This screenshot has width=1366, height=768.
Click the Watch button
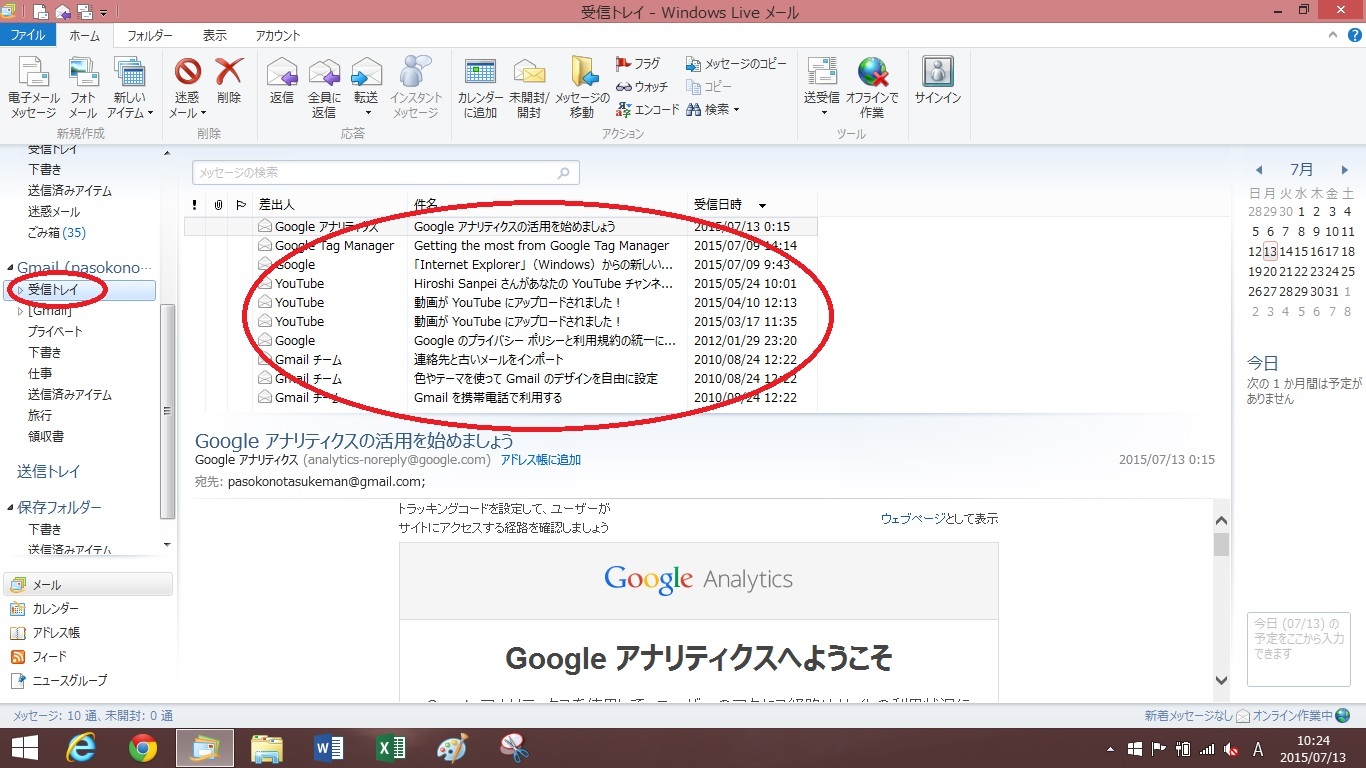[642, 87]
